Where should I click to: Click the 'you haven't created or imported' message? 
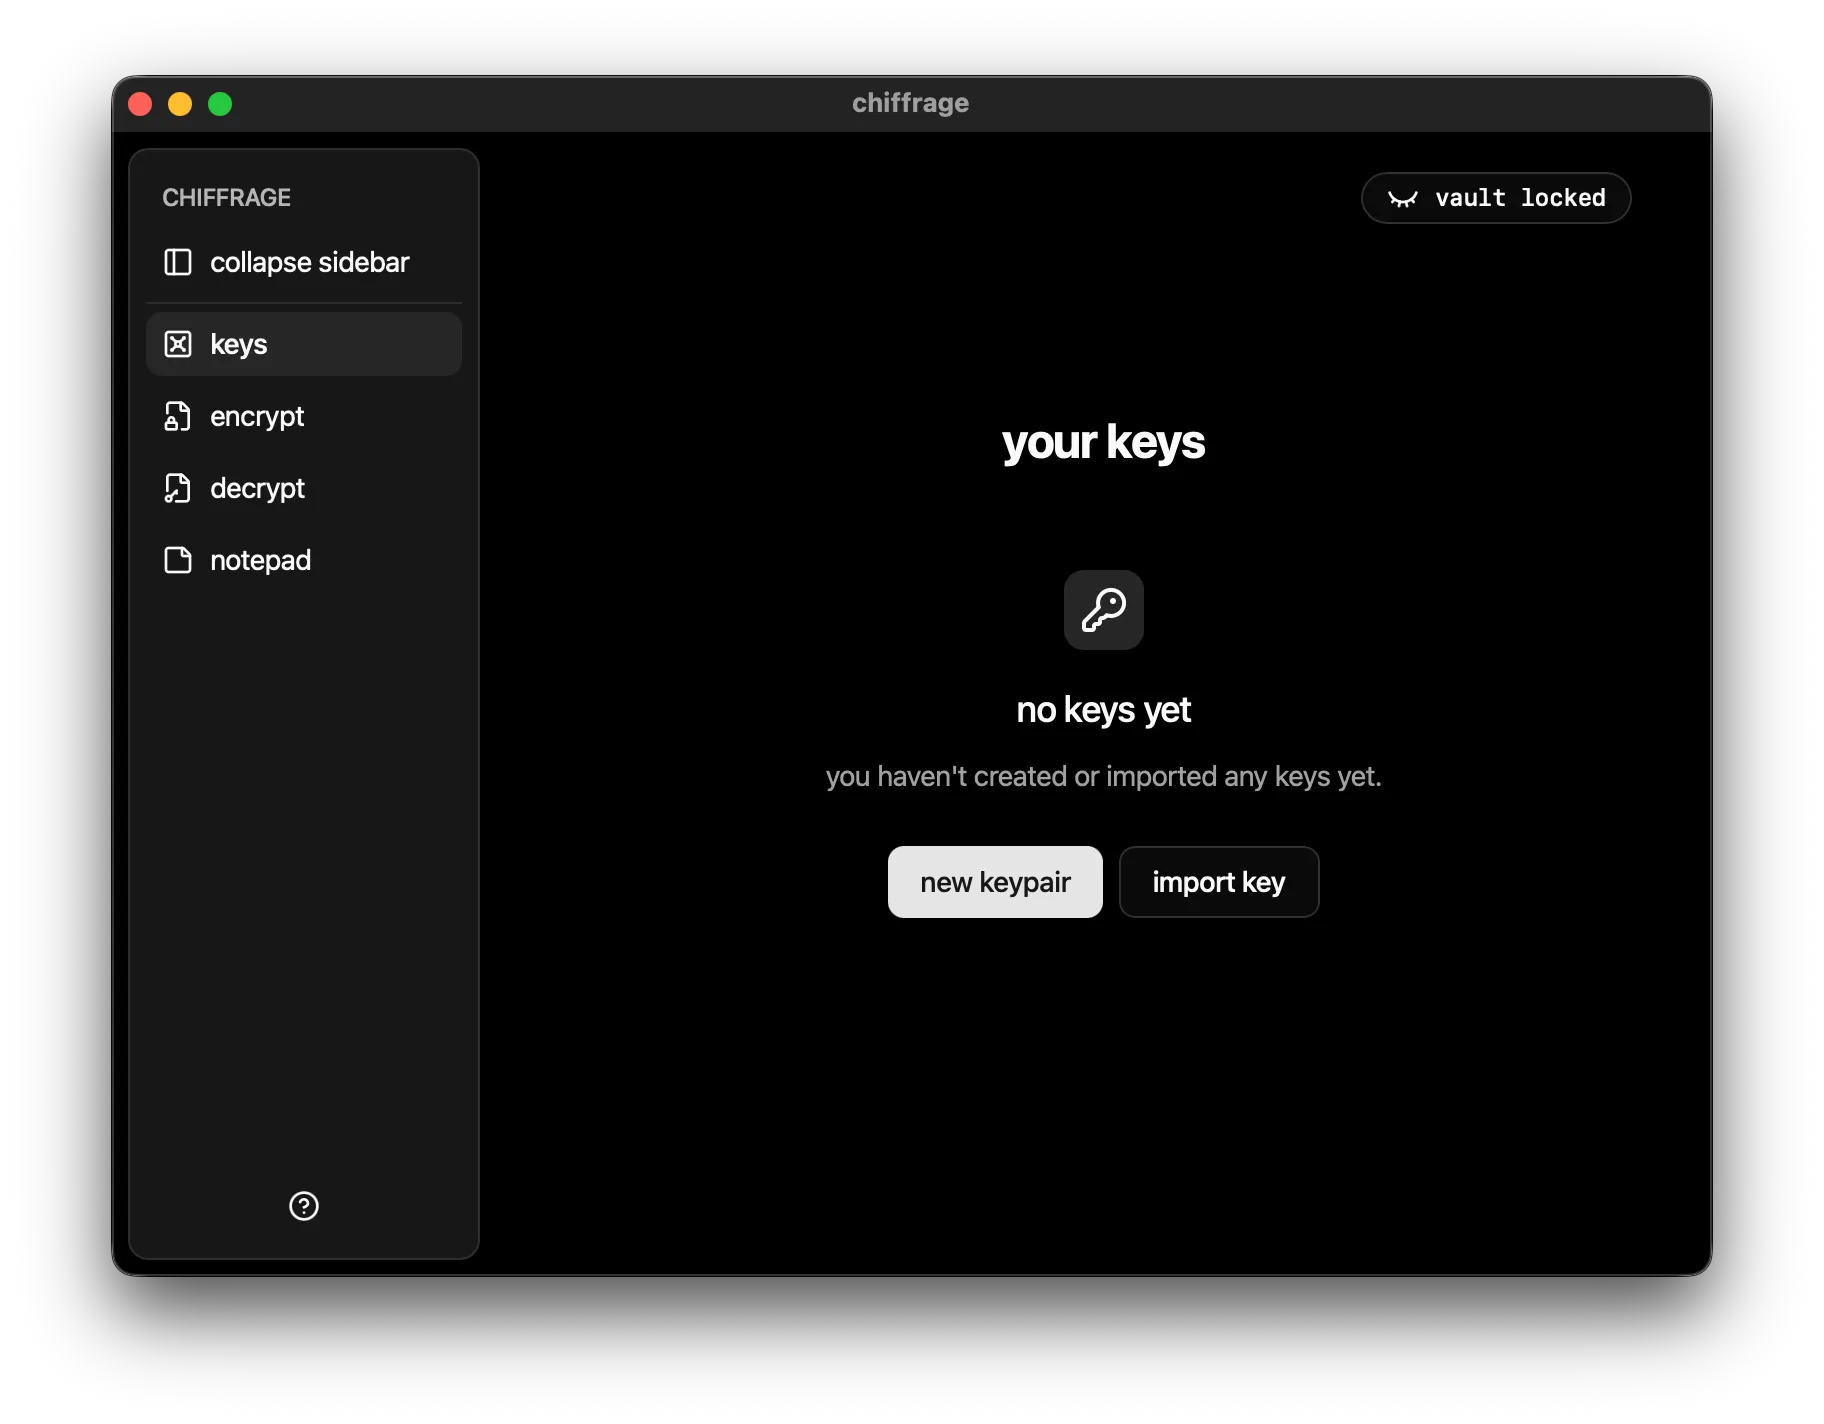[1104, 776]
